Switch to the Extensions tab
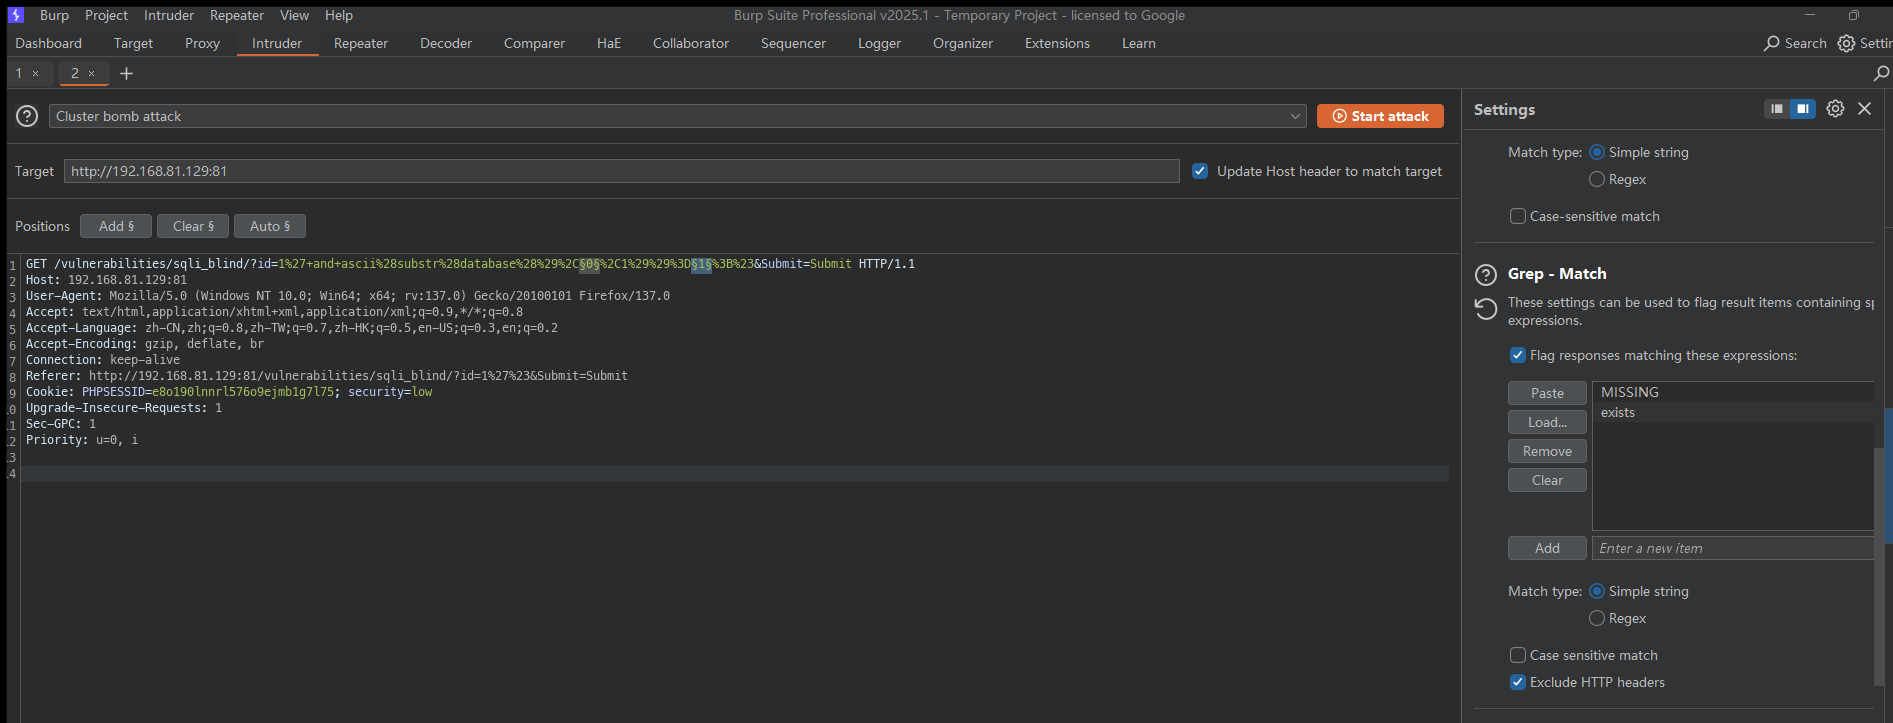 click(1057, 43)
